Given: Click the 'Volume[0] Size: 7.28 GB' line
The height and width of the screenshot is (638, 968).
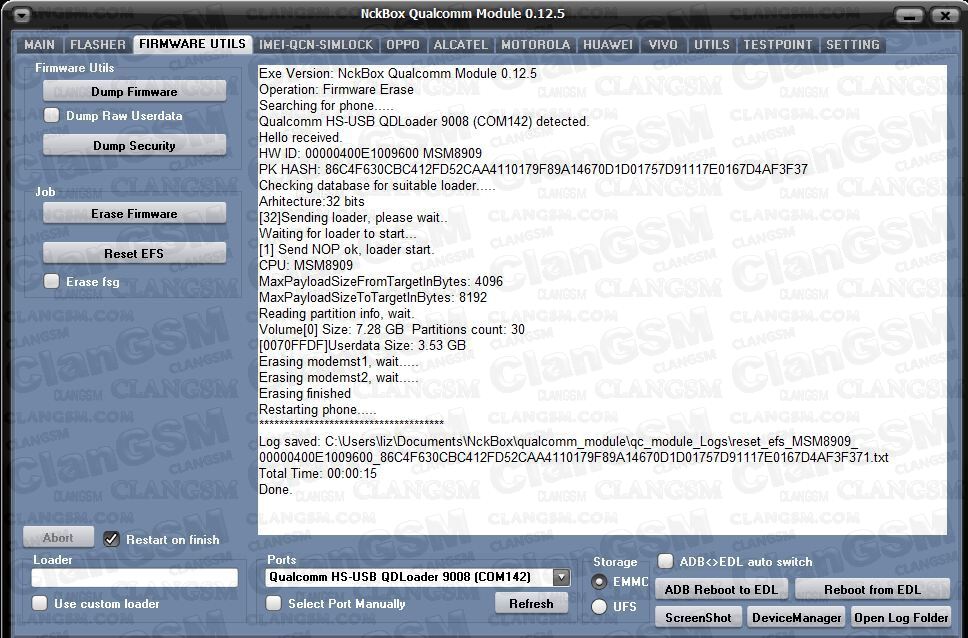Looking at the screenshot, I should [392, 329].
